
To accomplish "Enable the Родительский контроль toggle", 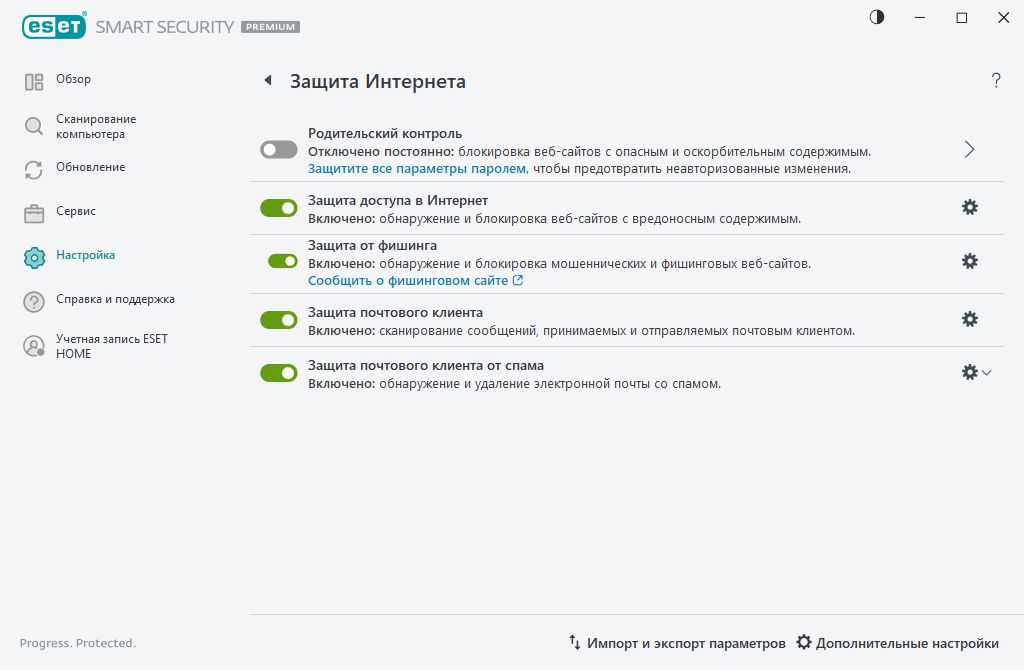I will tap(279, 148).
